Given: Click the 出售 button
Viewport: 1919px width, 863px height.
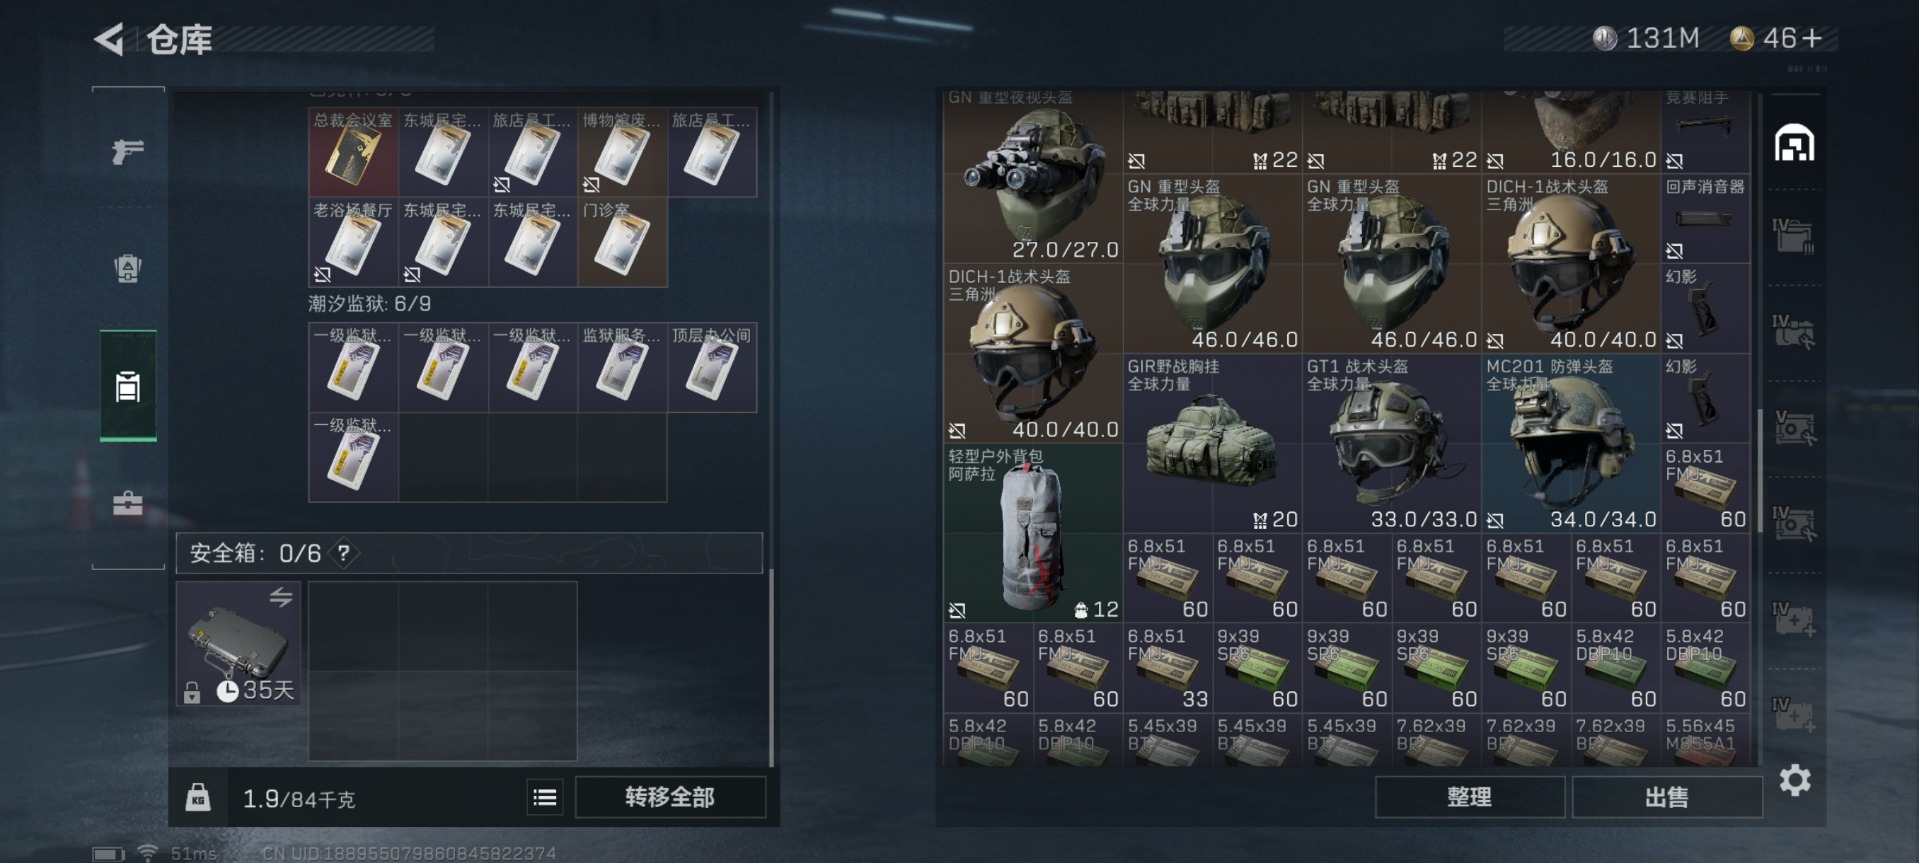Looking at the screenshot, I should pyautogui.click(x=1667, y=797).
